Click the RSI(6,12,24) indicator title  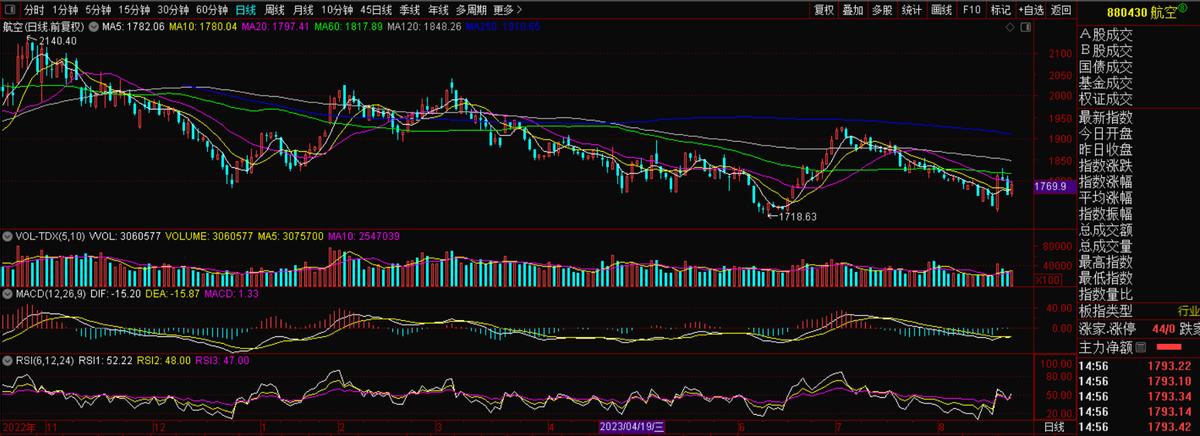pyautogui.click(x=45, y=360)
